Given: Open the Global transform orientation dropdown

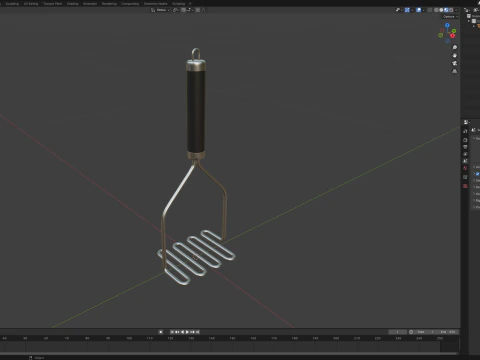Looking at the screenshot, I should (160, 10).
